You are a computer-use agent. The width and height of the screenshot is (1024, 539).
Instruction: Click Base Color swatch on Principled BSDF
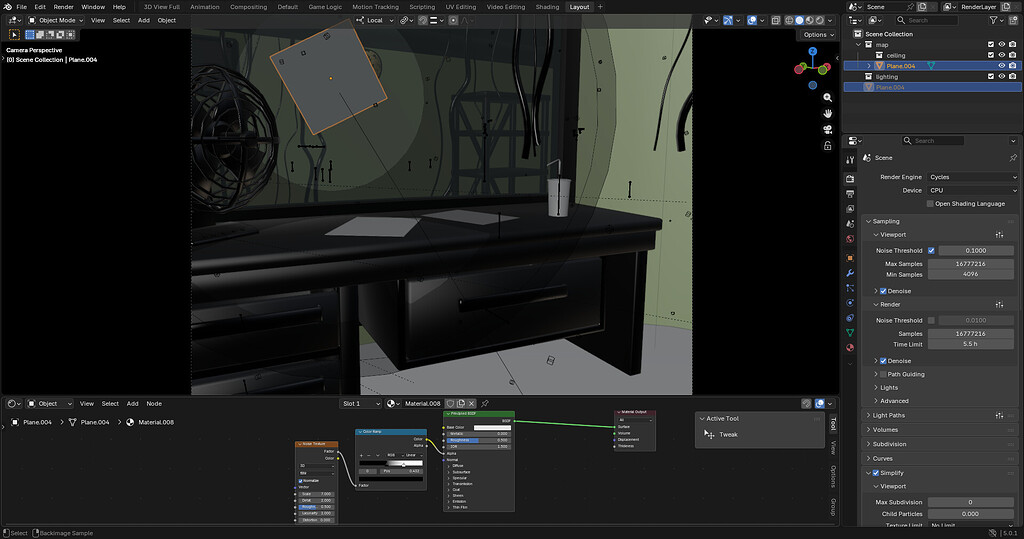point(492,427)
